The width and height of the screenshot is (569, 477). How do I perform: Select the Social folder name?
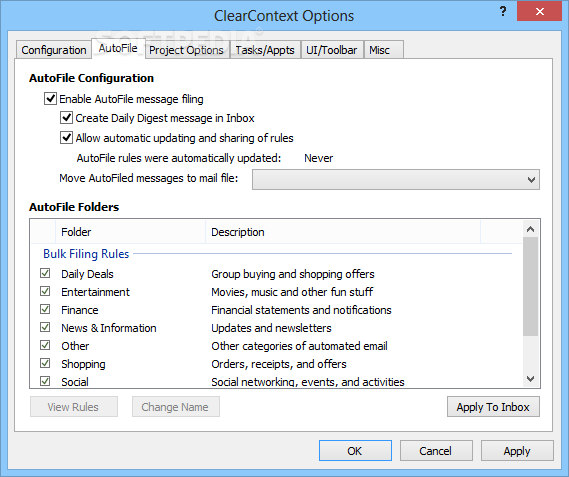pos(75,382)
